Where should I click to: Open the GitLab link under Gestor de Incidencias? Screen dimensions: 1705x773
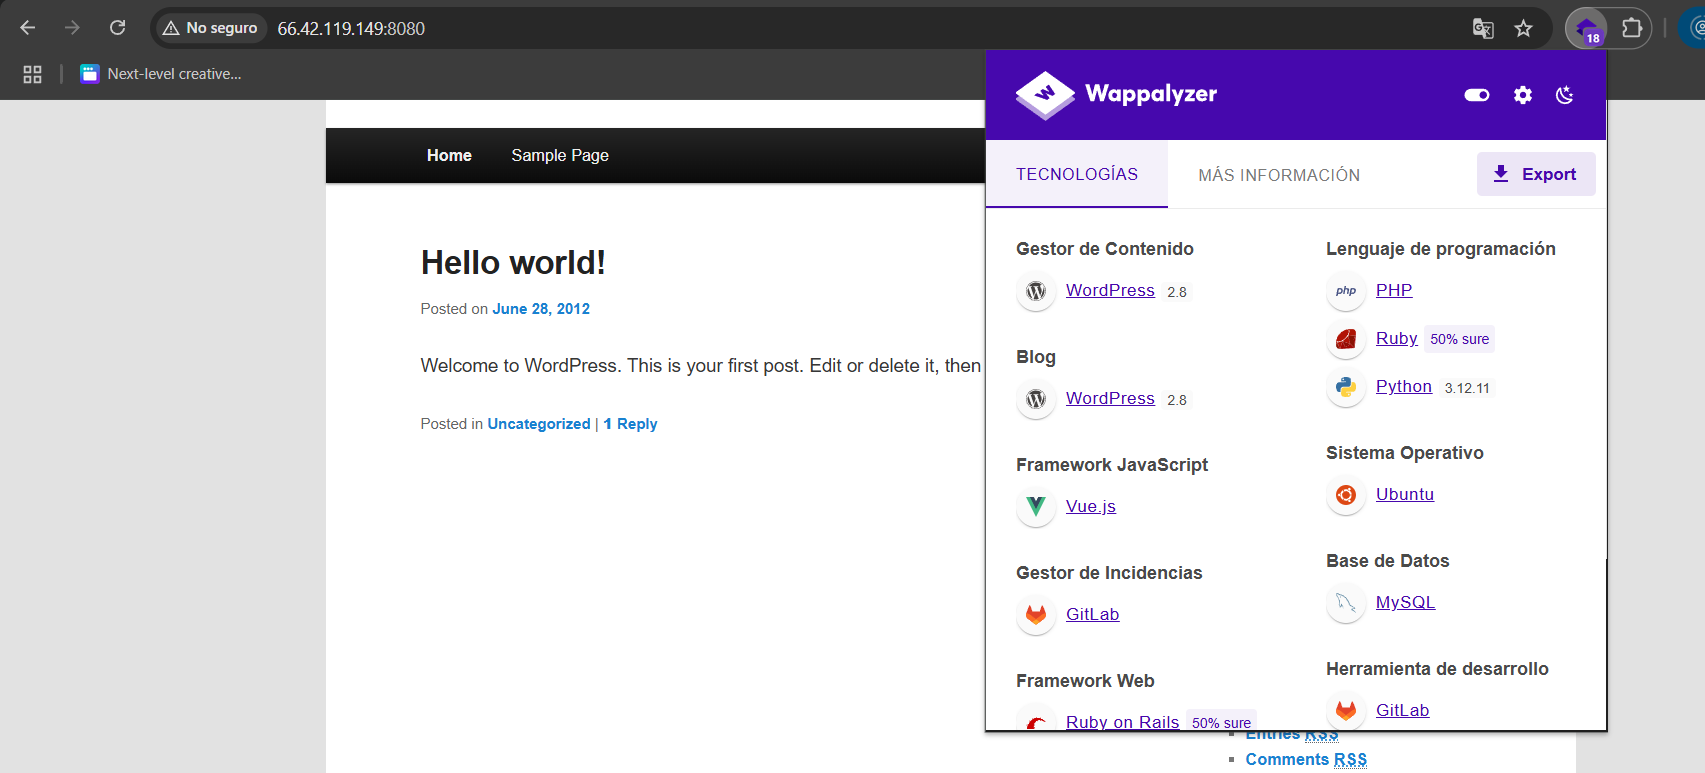tap(1092, 614)
